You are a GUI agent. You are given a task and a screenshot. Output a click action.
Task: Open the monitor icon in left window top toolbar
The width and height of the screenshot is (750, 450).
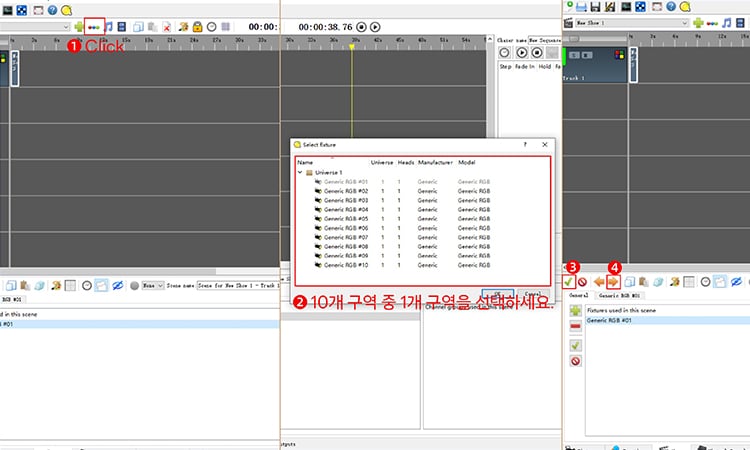point(8,10)
